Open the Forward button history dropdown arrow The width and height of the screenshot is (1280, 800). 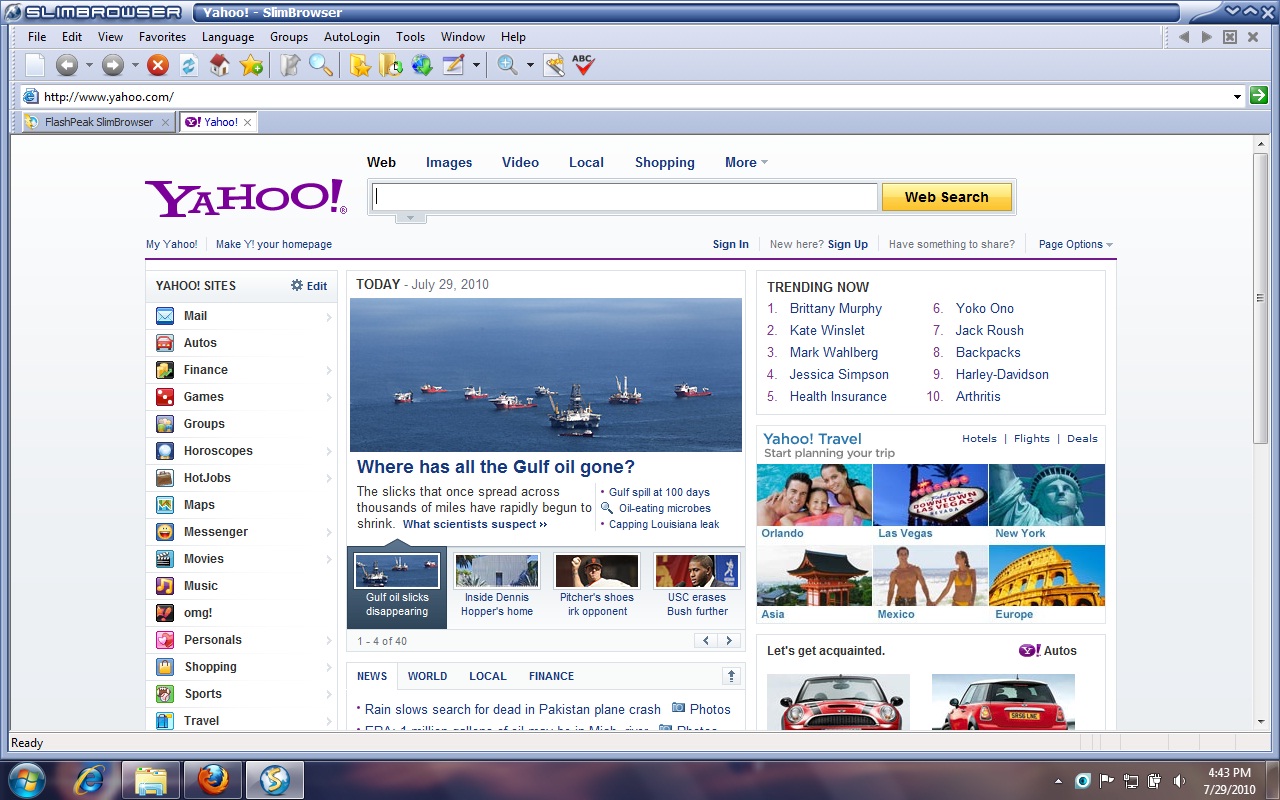pos(134,66)
